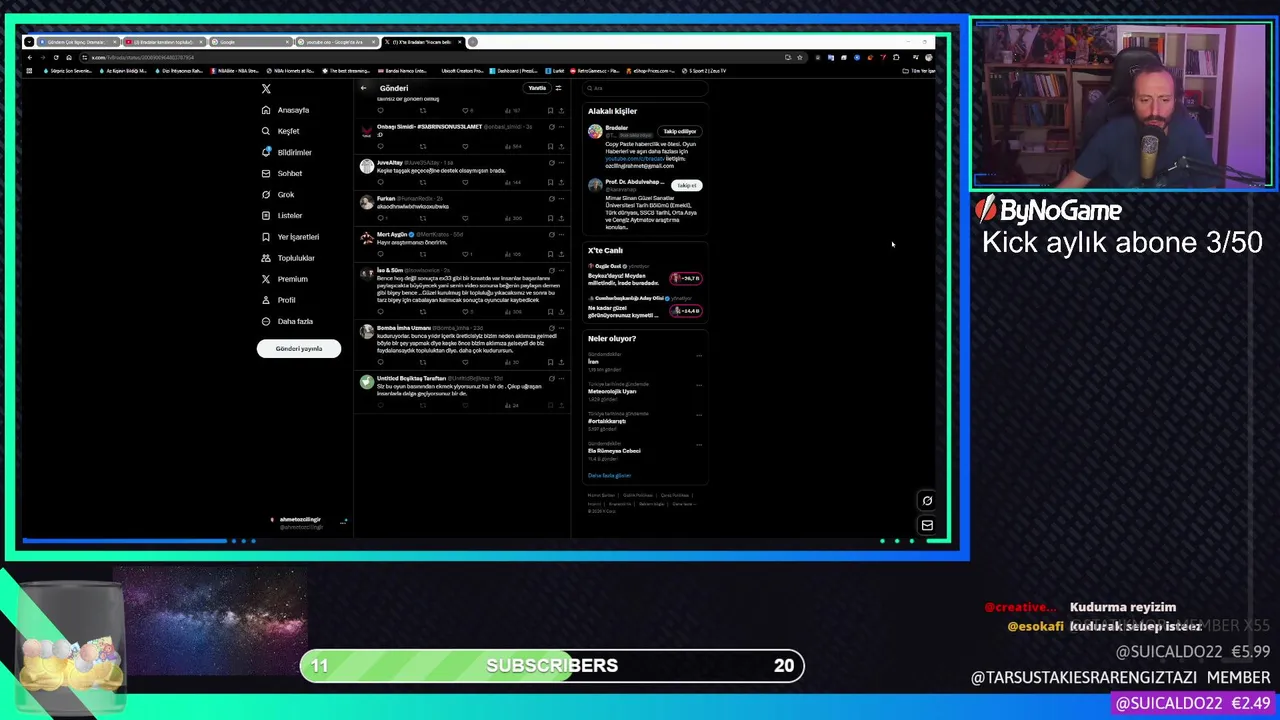This screenshot has width=1280, height=720.
Task: Go to Anasayfa in the sidebar
Action: 286,110
